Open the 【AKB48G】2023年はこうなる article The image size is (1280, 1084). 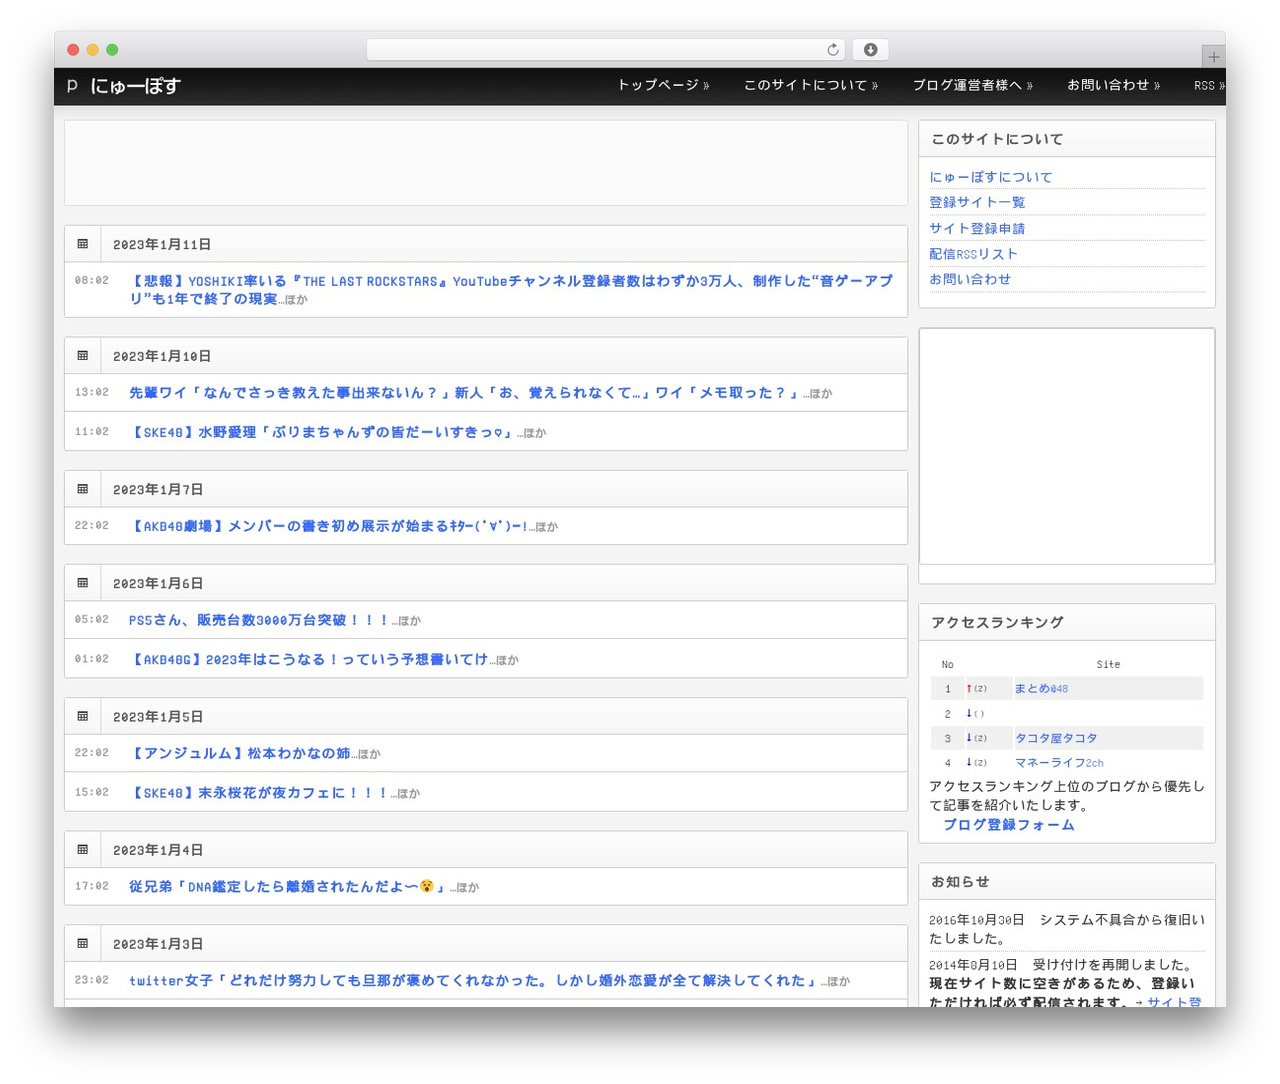[308, 659]
